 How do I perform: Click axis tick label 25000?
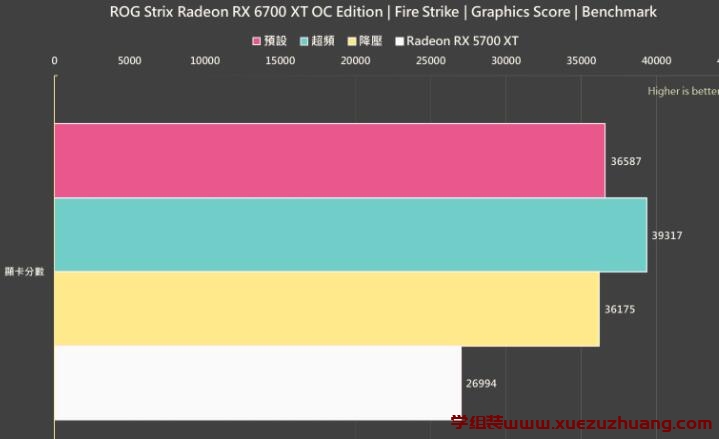431,61
